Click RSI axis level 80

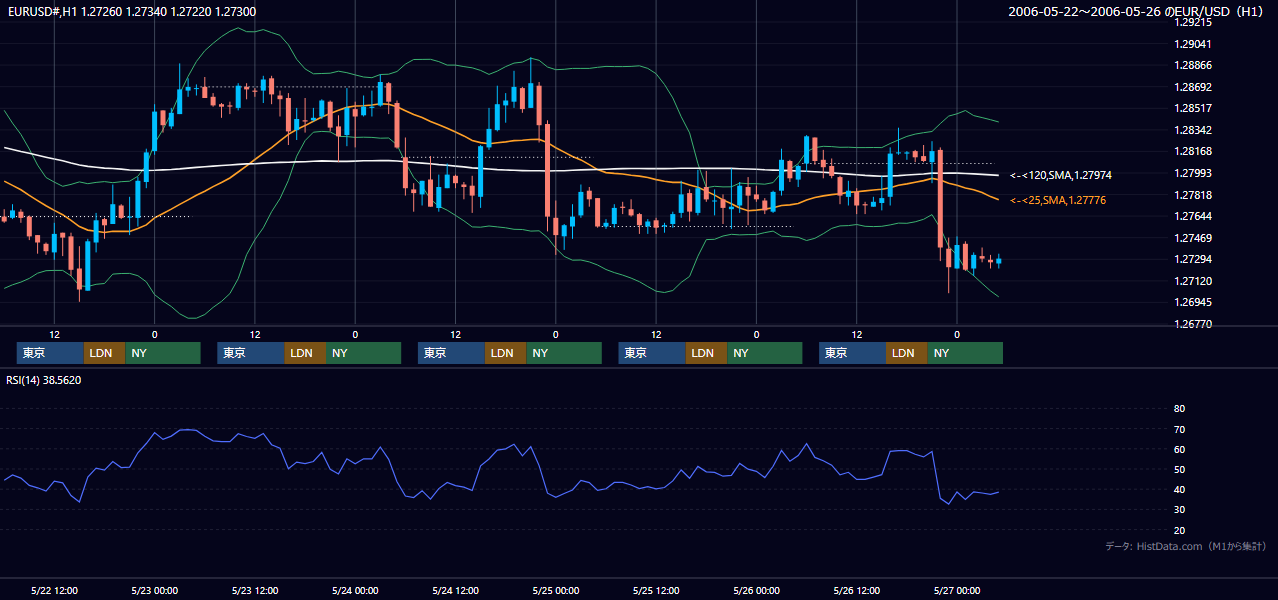pyautogui.click(x=1179, y=409)
